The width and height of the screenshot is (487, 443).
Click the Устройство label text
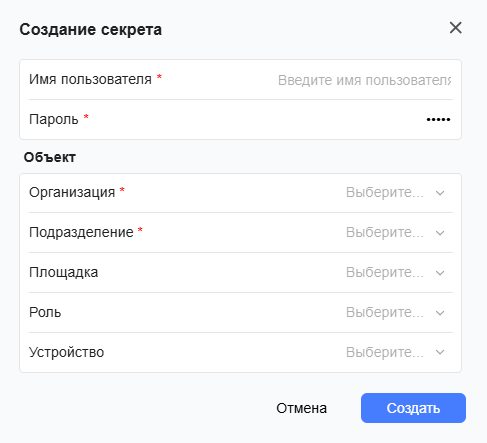[x=66, y=352]
